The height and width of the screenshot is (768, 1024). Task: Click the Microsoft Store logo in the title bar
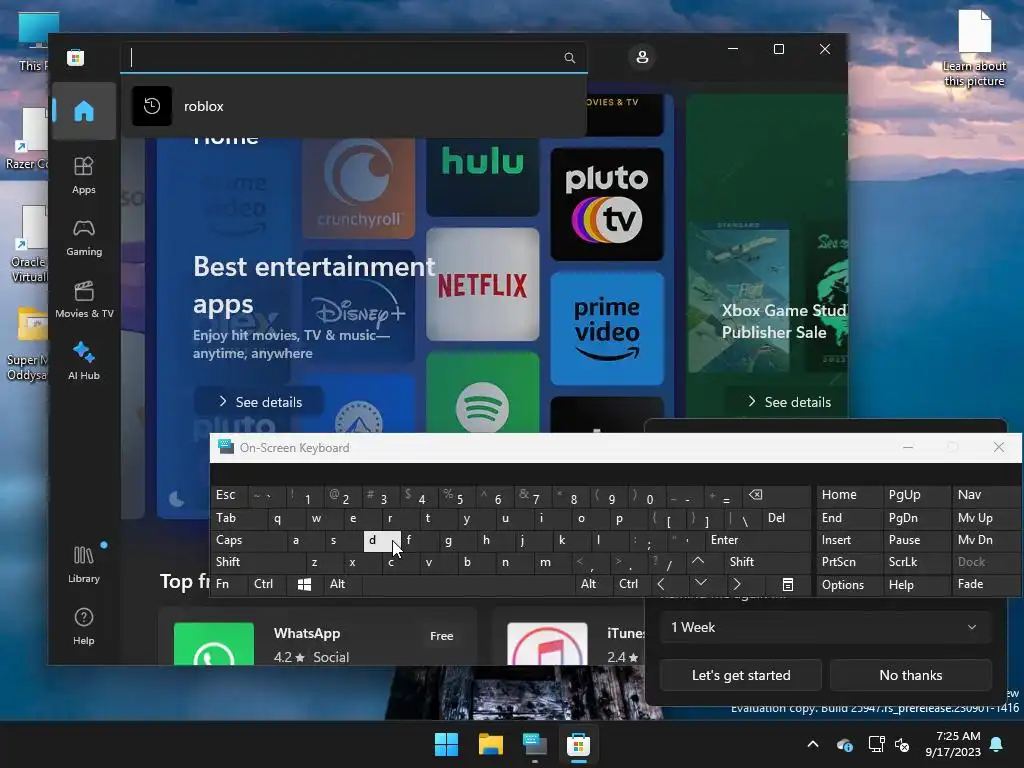tap(76, 57)
